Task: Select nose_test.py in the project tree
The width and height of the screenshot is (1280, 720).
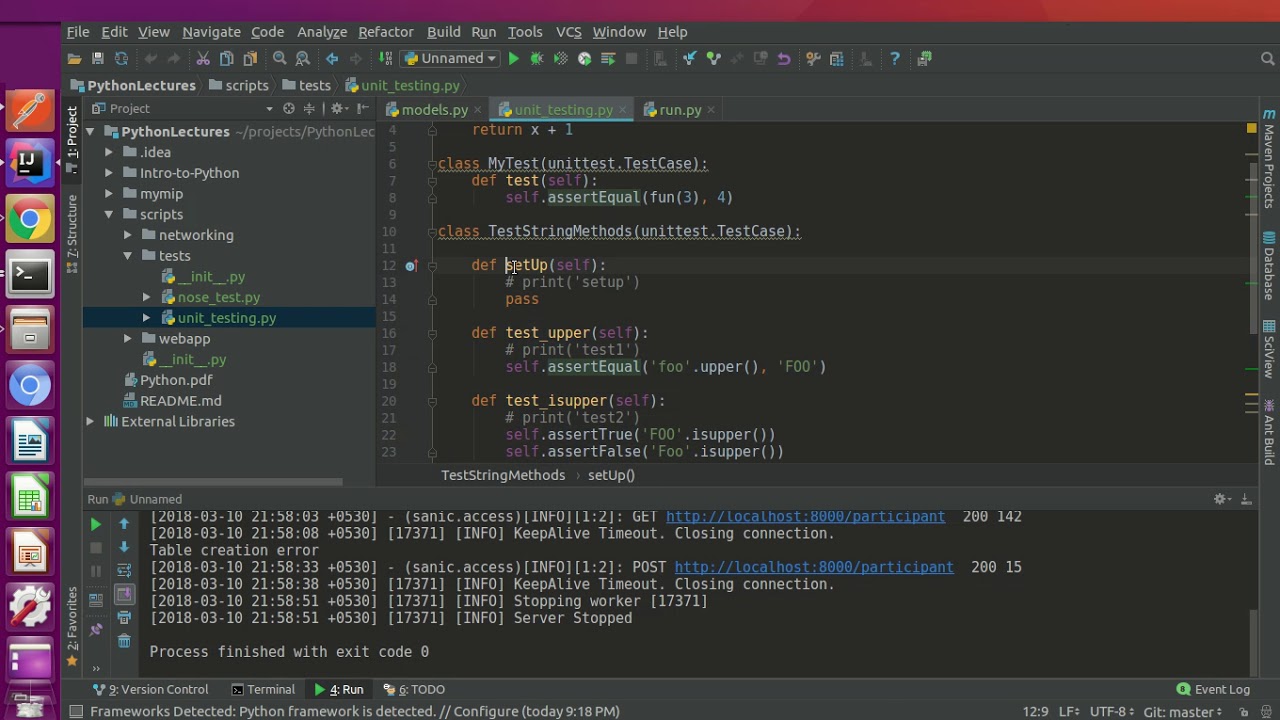Action: tap(219, 297)
